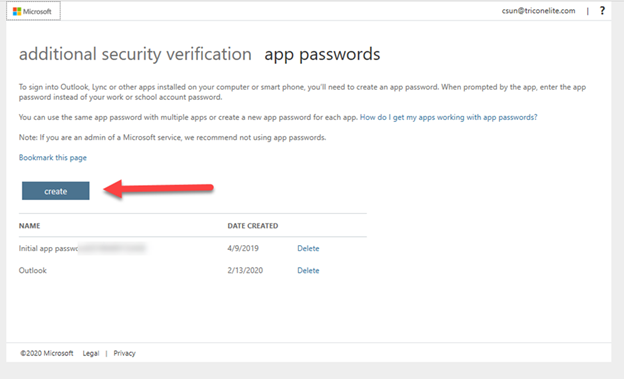Viewport: 624px width, 379px height.
Task: Click the Microsoft logo
Action: pyautogui.click(x=33, y=11)
